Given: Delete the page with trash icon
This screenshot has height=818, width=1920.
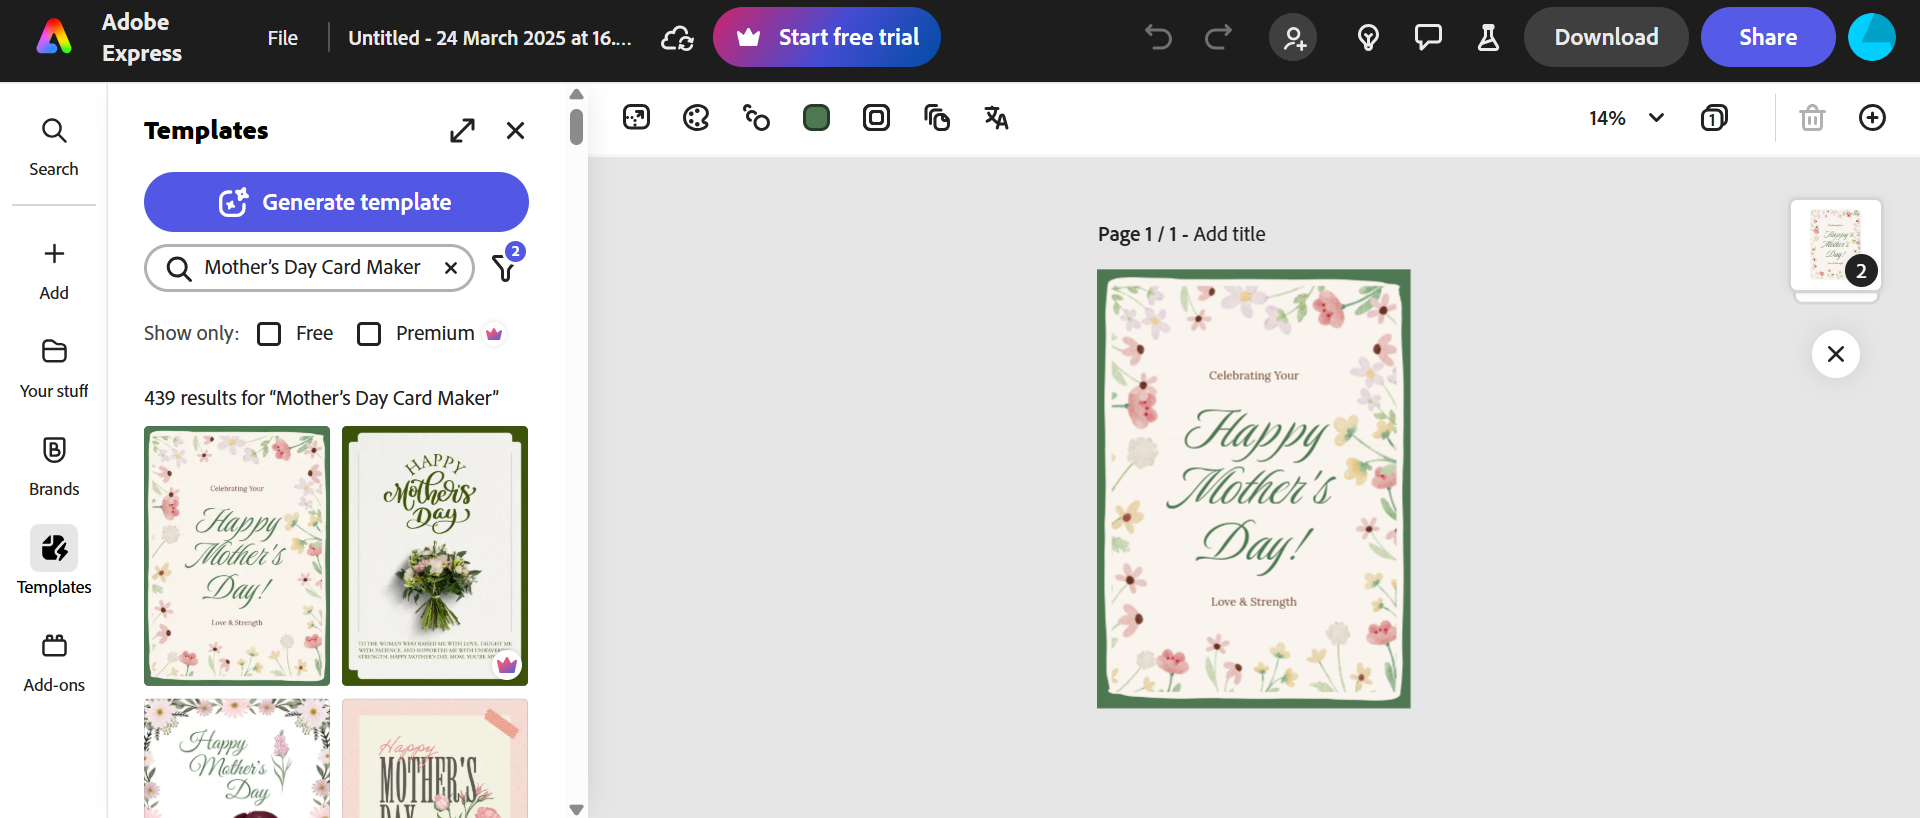Looking at the screenshot, I should click(x=1812, y=118).
